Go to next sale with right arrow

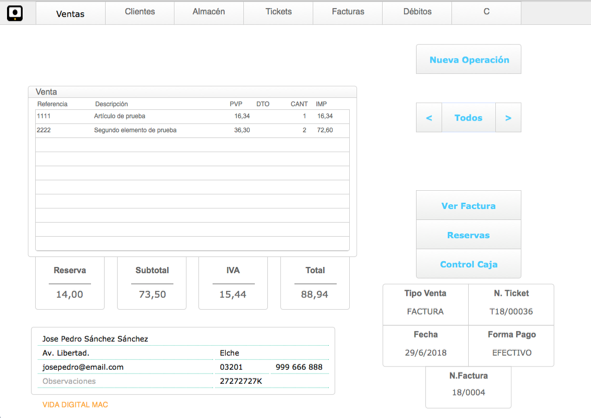(508, 118)
